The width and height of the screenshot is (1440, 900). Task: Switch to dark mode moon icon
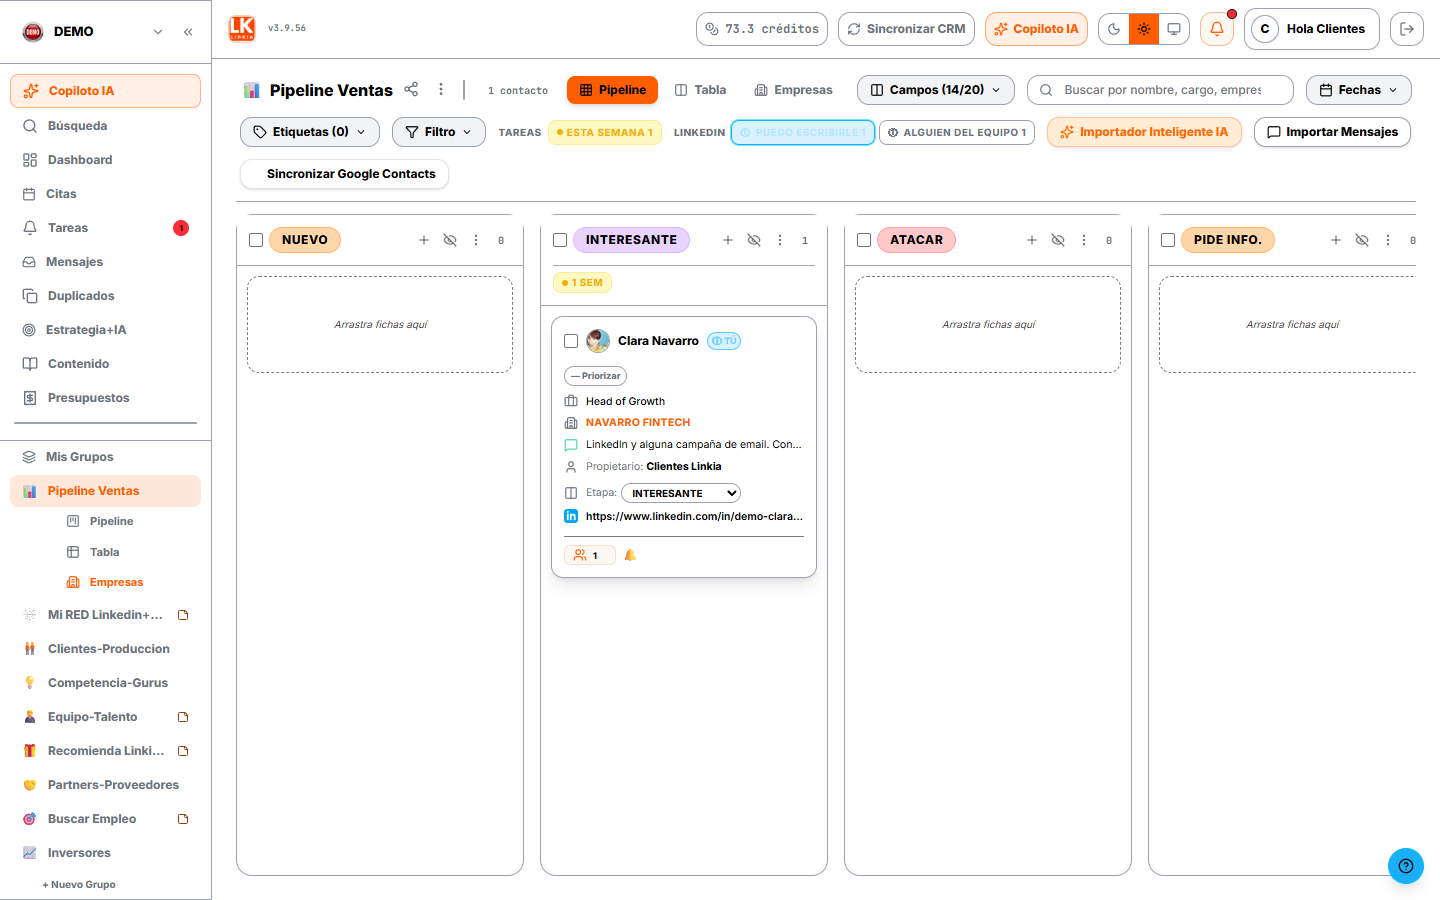point(1114,29)
